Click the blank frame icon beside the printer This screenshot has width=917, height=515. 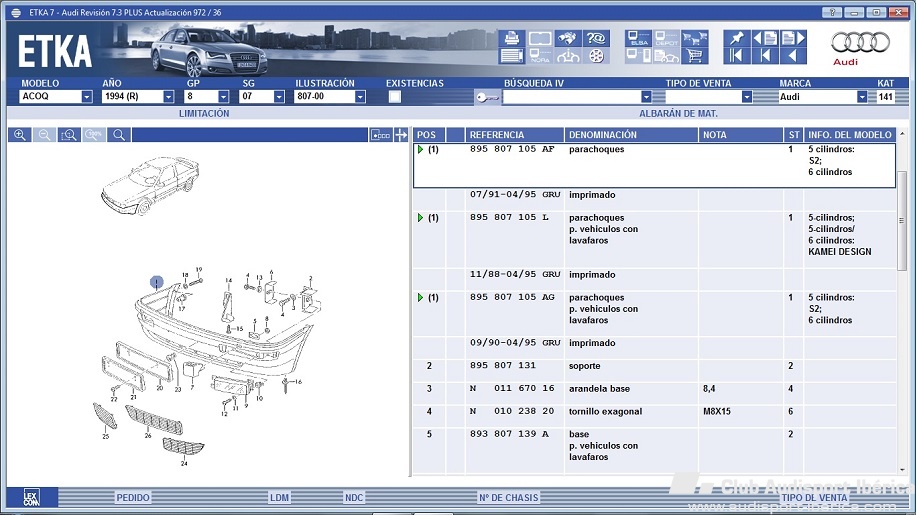tap(540, 38)
